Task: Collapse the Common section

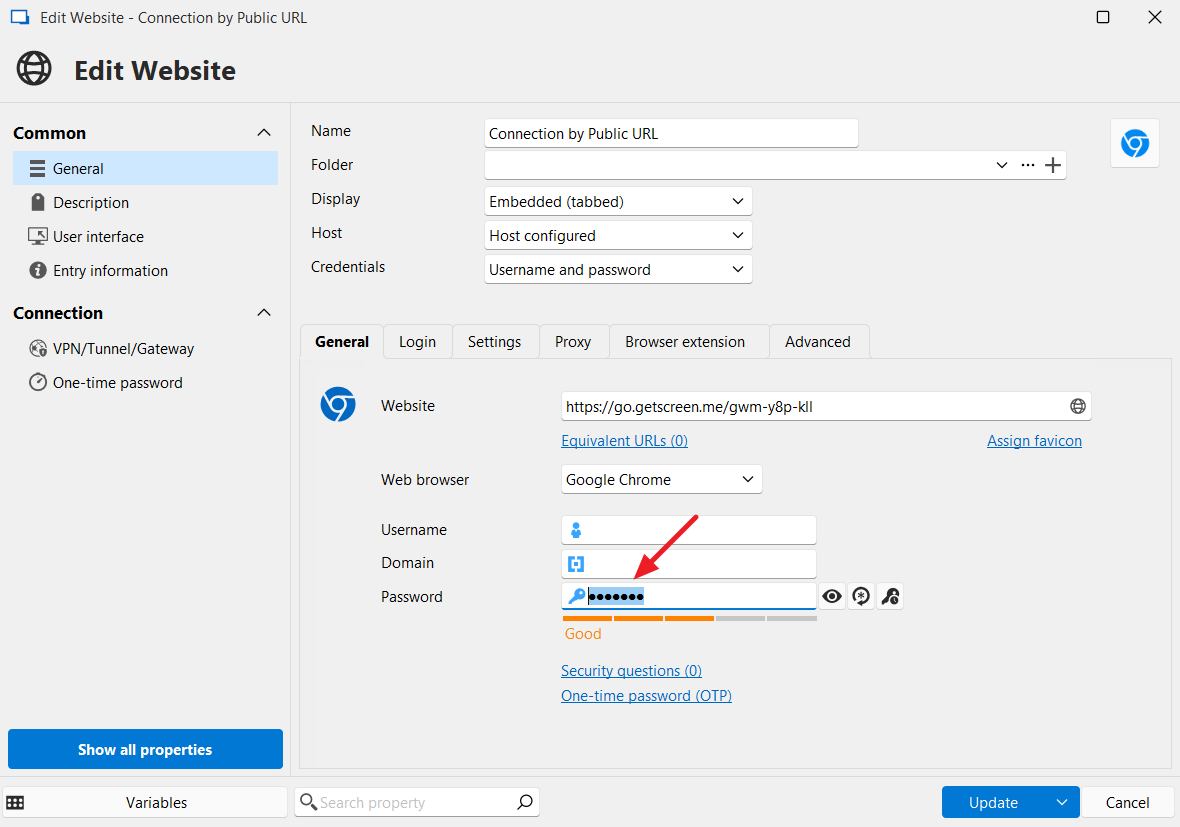Action: [x=263, y=133]
